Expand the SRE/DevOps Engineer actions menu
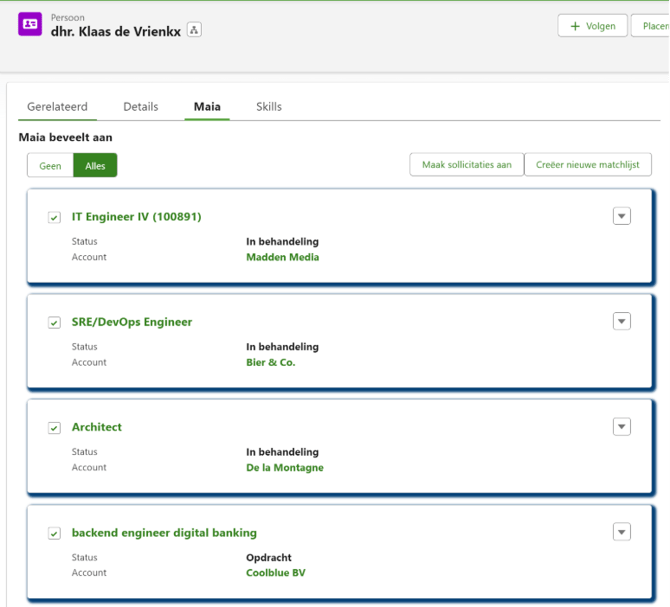The image size is (670, 607). tap(621, 321)
